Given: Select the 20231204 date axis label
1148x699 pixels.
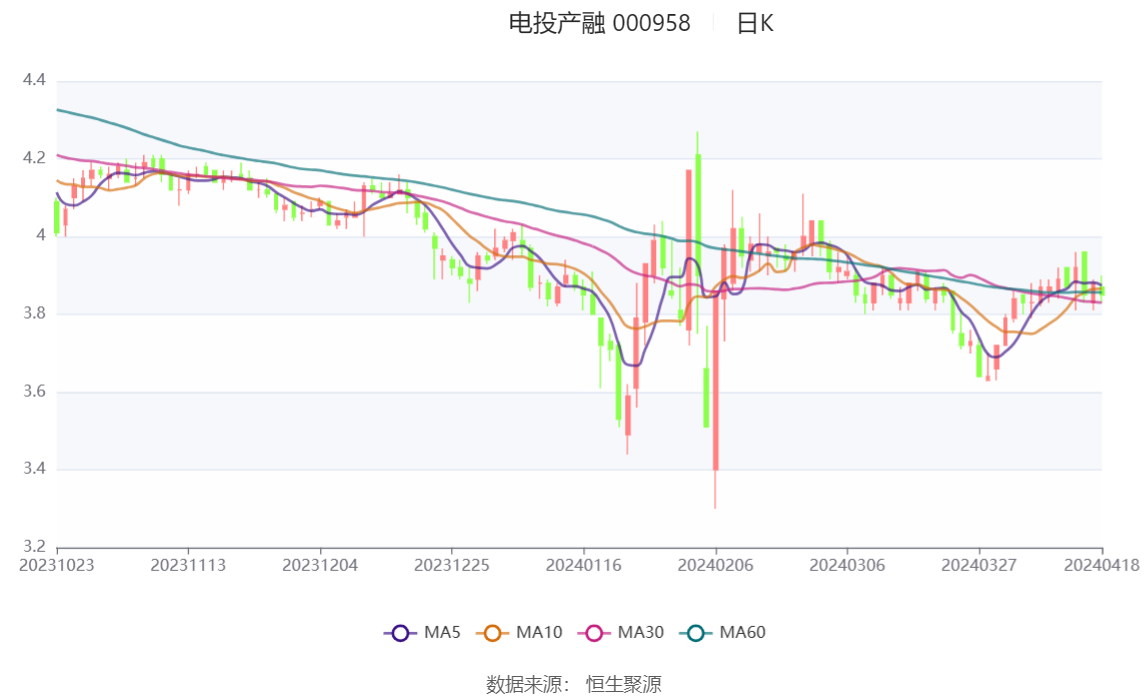Looking at the screenshot, I should pyautogui.click(x=320, y=566).
